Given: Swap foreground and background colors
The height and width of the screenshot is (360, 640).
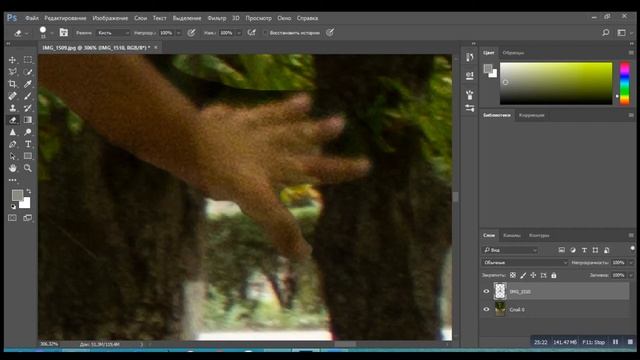Looking at the screenshot, I should 28,191.
